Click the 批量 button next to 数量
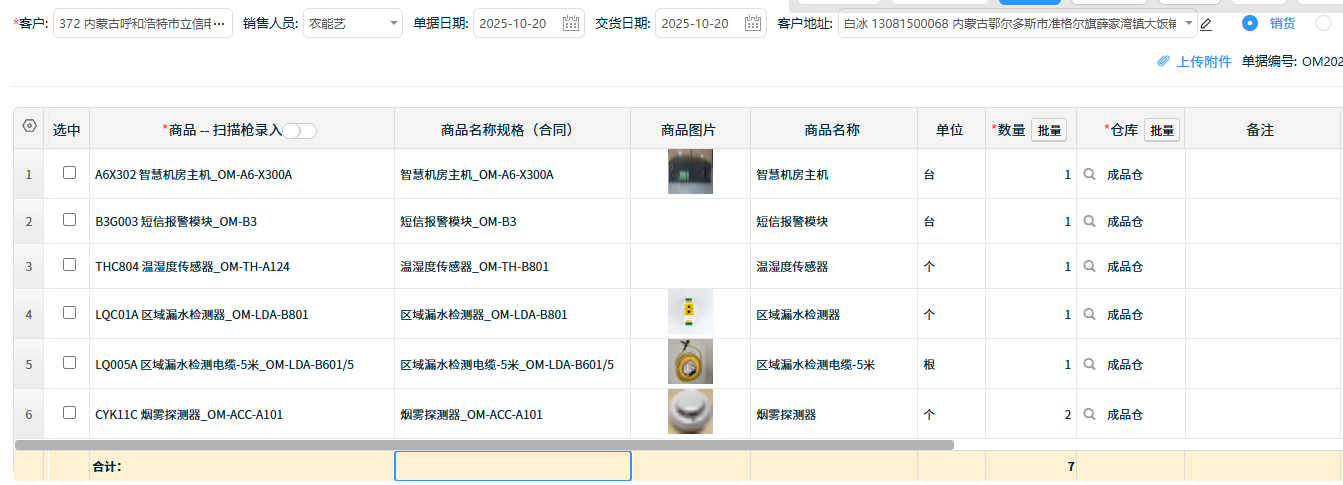 coord(1048,130)
